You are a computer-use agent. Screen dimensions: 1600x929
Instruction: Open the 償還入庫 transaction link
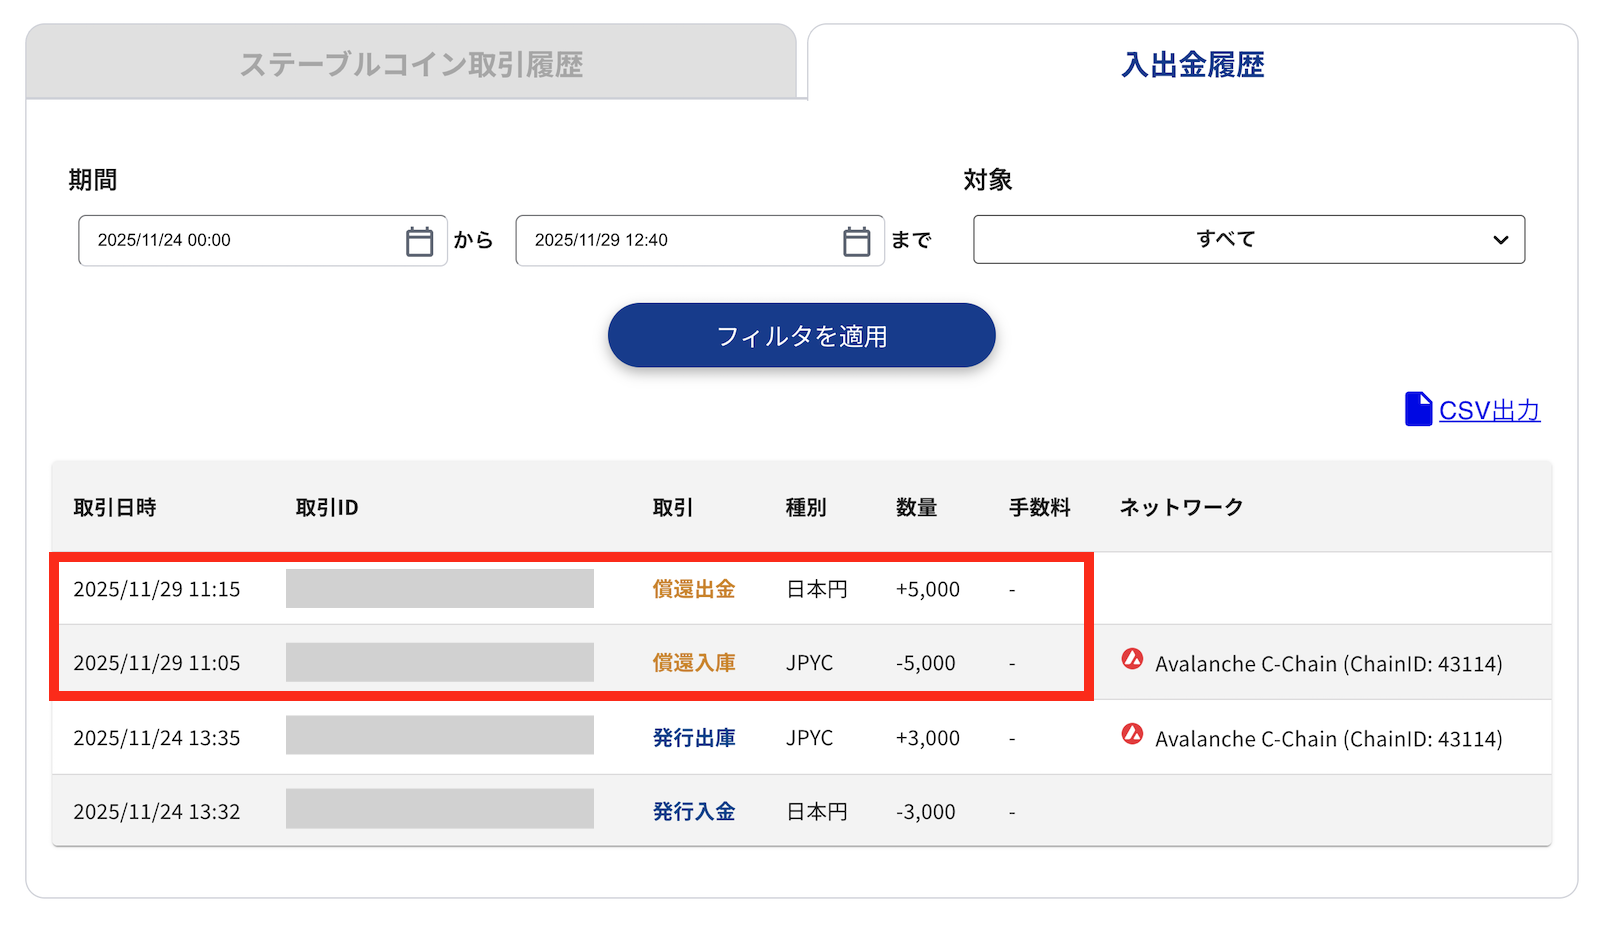[x=694, y=663]
